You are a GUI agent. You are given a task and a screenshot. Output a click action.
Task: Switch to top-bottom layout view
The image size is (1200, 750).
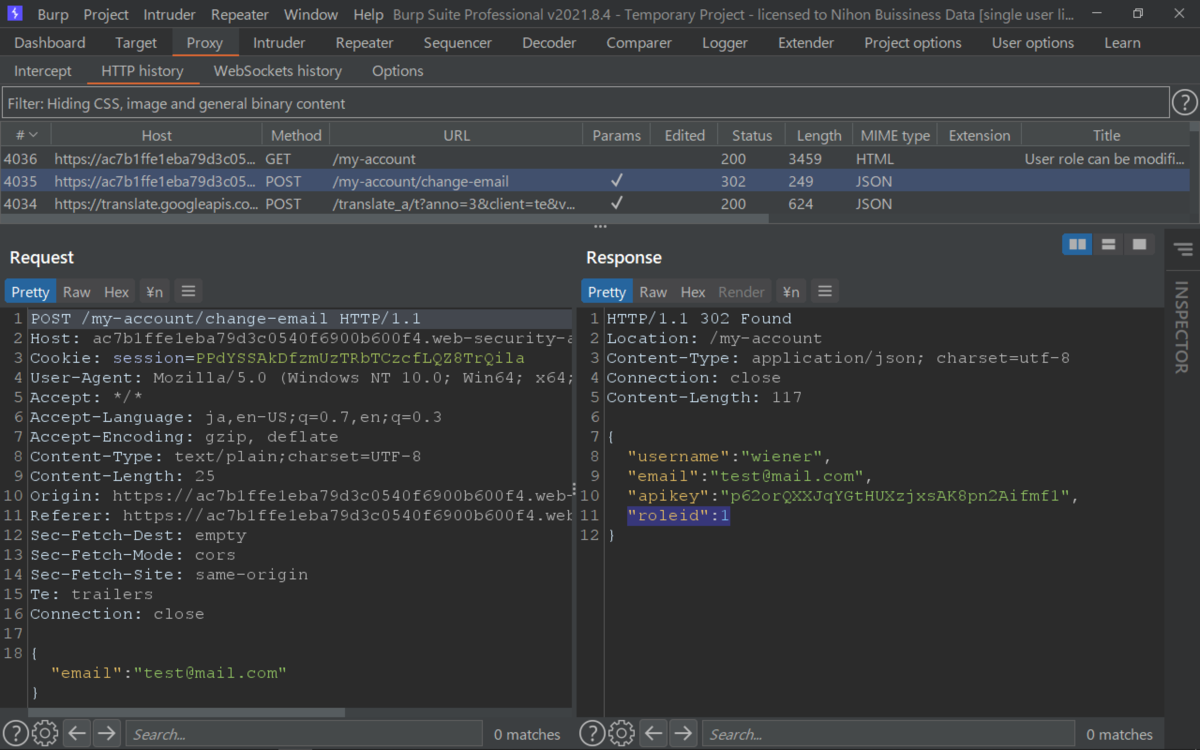[1108, 244]
